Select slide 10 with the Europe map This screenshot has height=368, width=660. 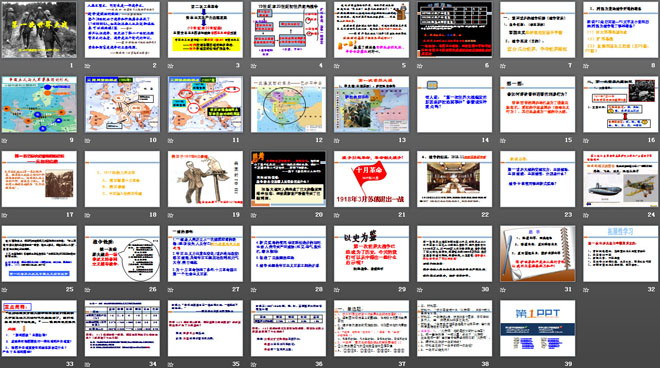(x=122, y=104)
